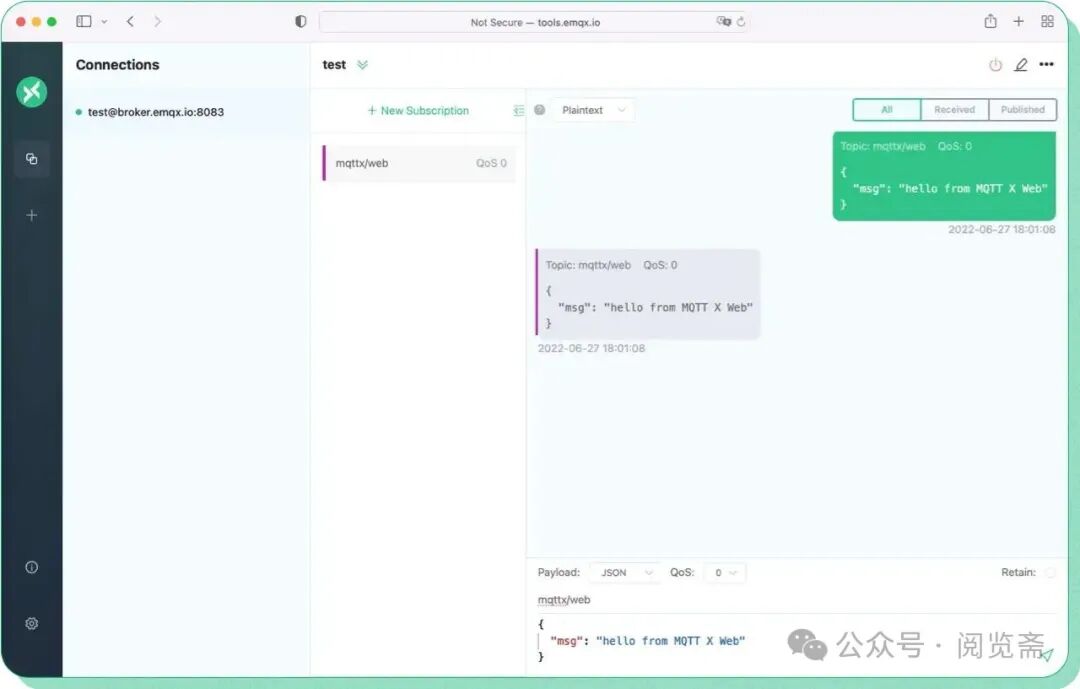Collapse subscription list with the sidebar icon

[x=519, y=111]
